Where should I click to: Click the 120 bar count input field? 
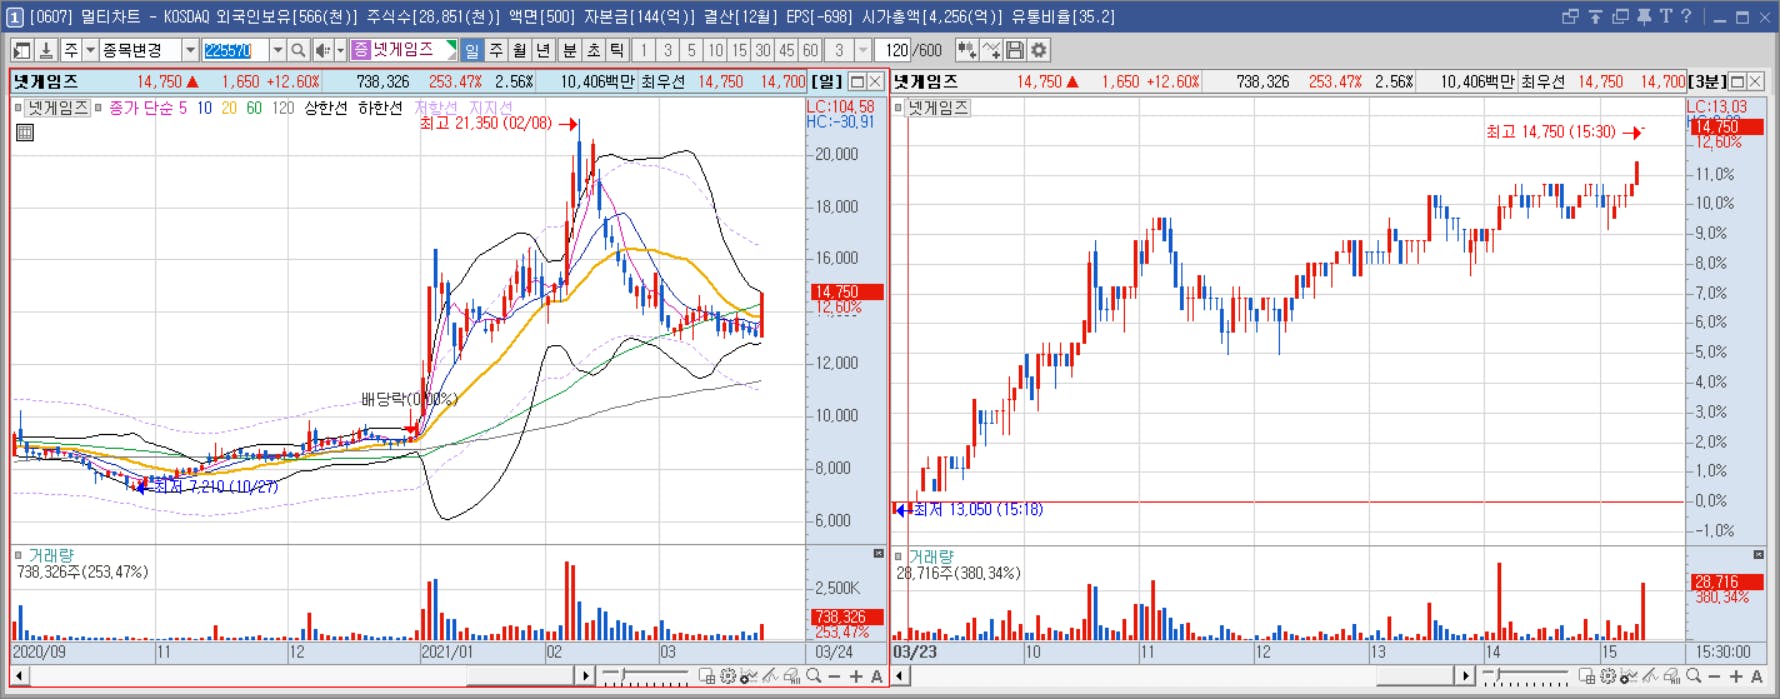(x=895, y=50)
